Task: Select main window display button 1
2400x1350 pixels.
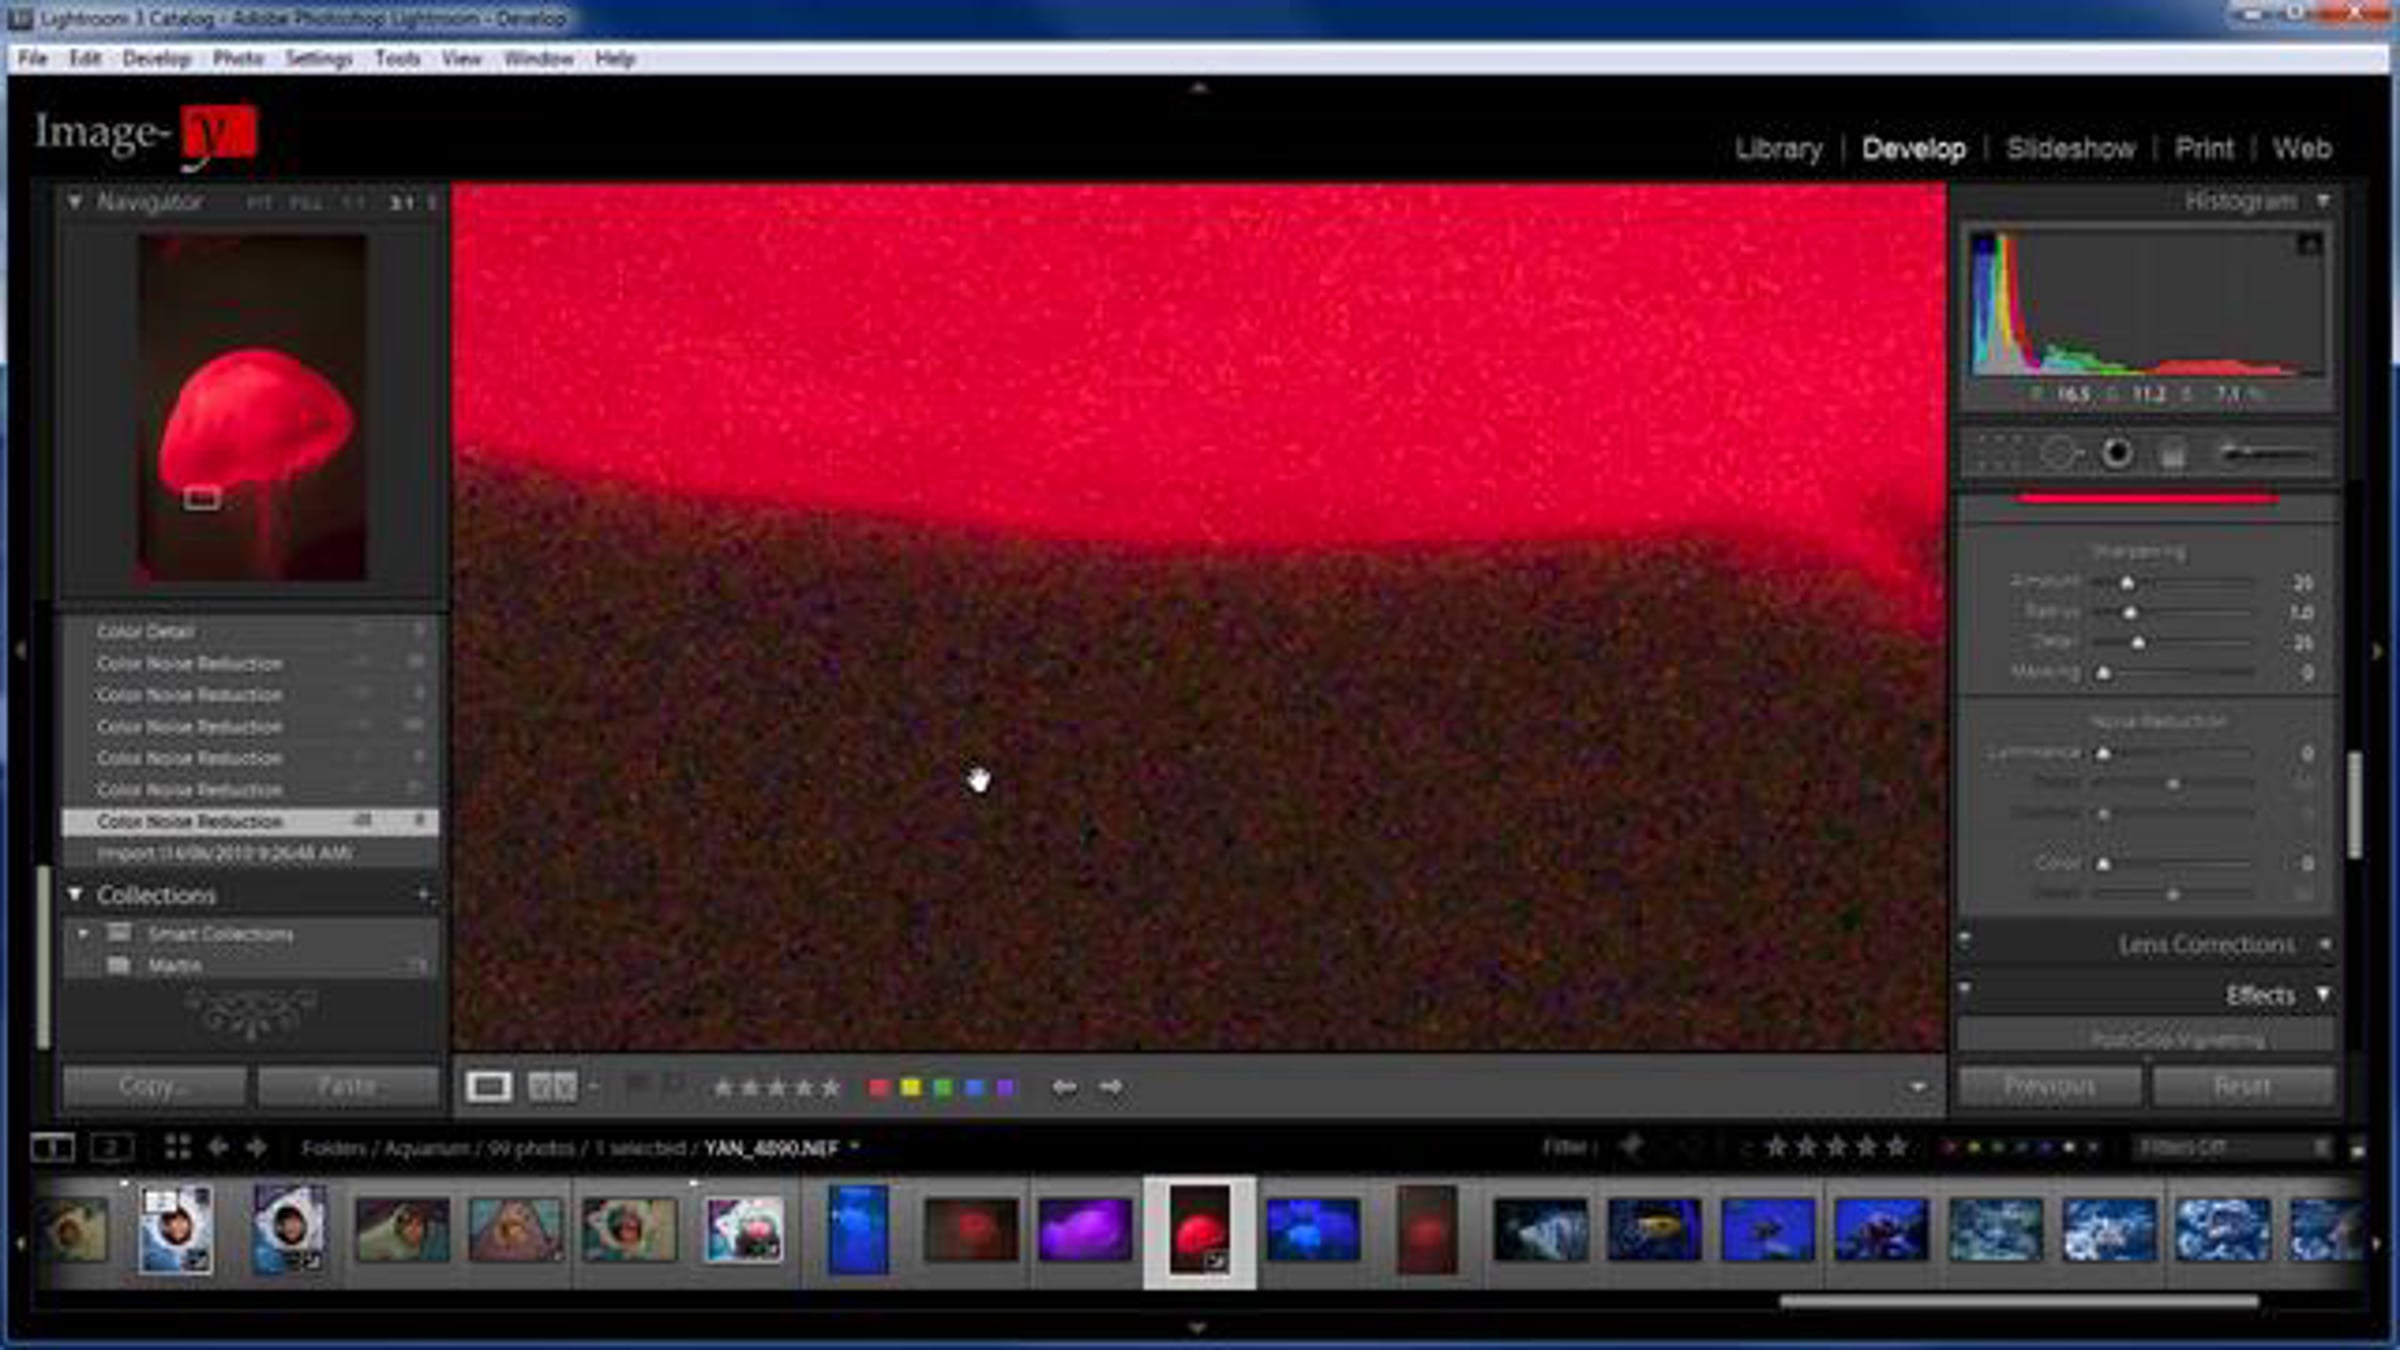Action: tap(52, 1147)
